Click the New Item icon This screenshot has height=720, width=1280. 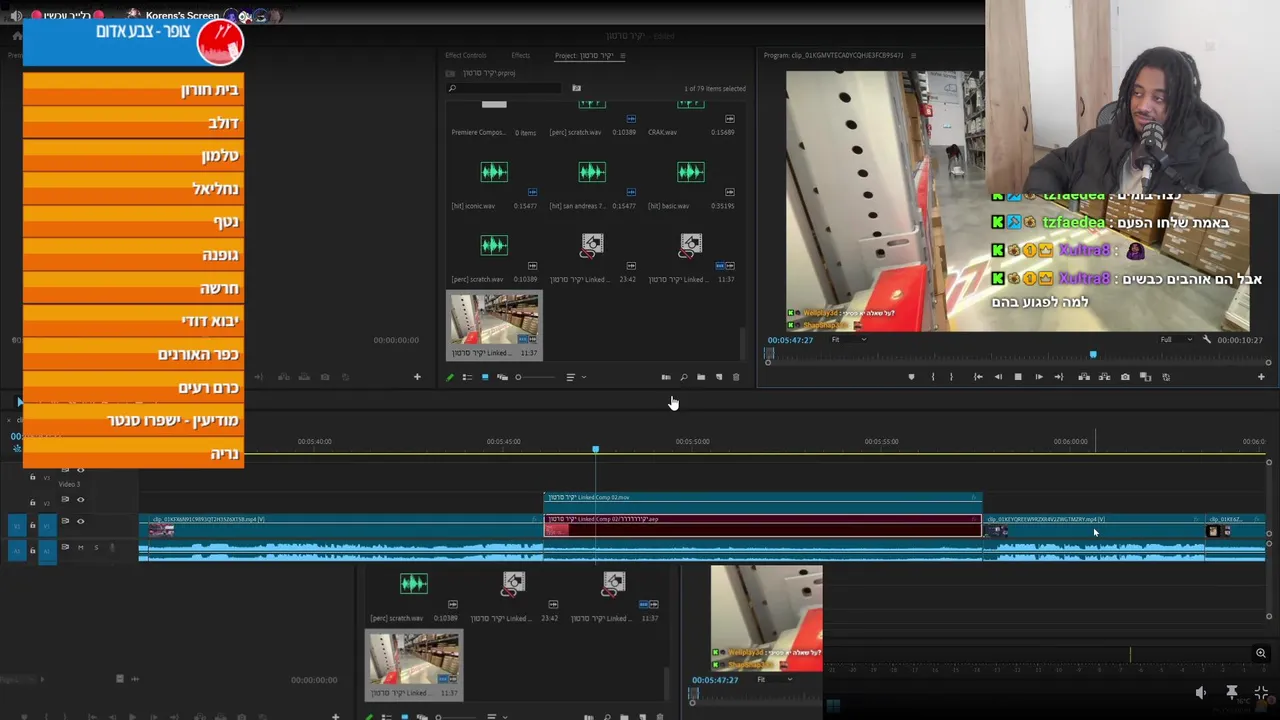[x=719, y=377]
